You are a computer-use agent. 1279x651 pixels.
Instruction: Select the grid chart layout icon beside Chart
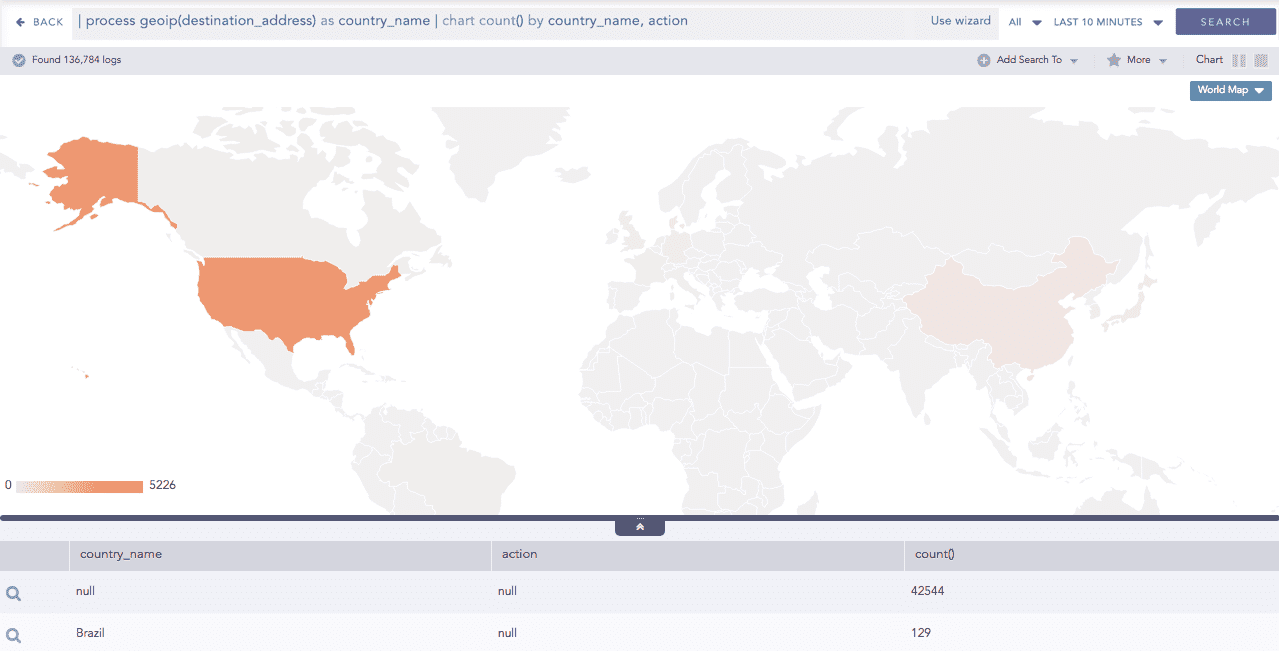1262,59
